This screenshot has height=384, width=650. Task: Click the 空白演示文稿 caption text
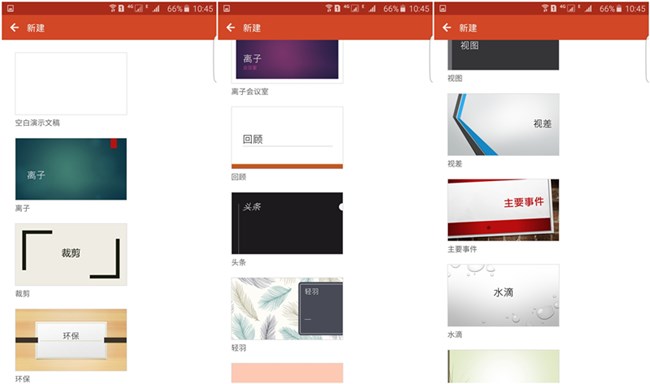[37, 123]
